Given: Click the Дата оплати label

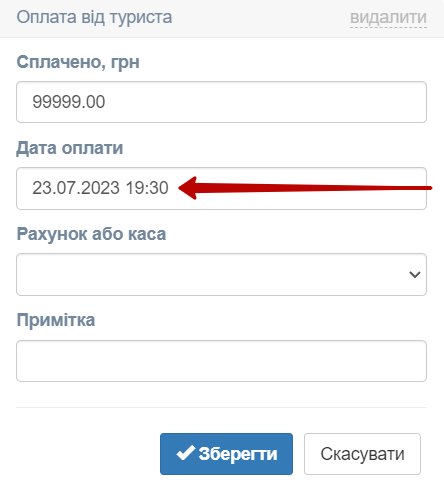Looking at the screenshot, I should [x=70, y=148].
